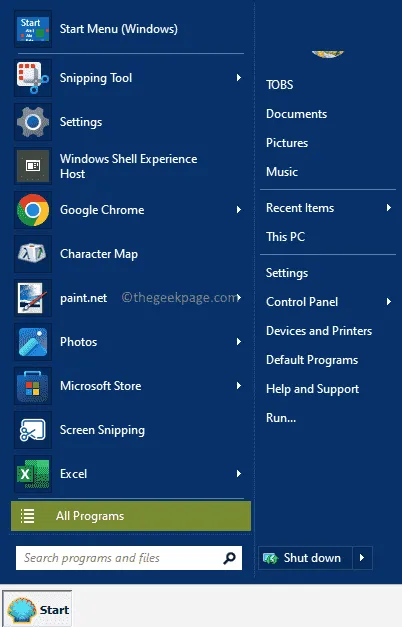
Task: Click the Start button on taskbar
Action: point(37,609)
